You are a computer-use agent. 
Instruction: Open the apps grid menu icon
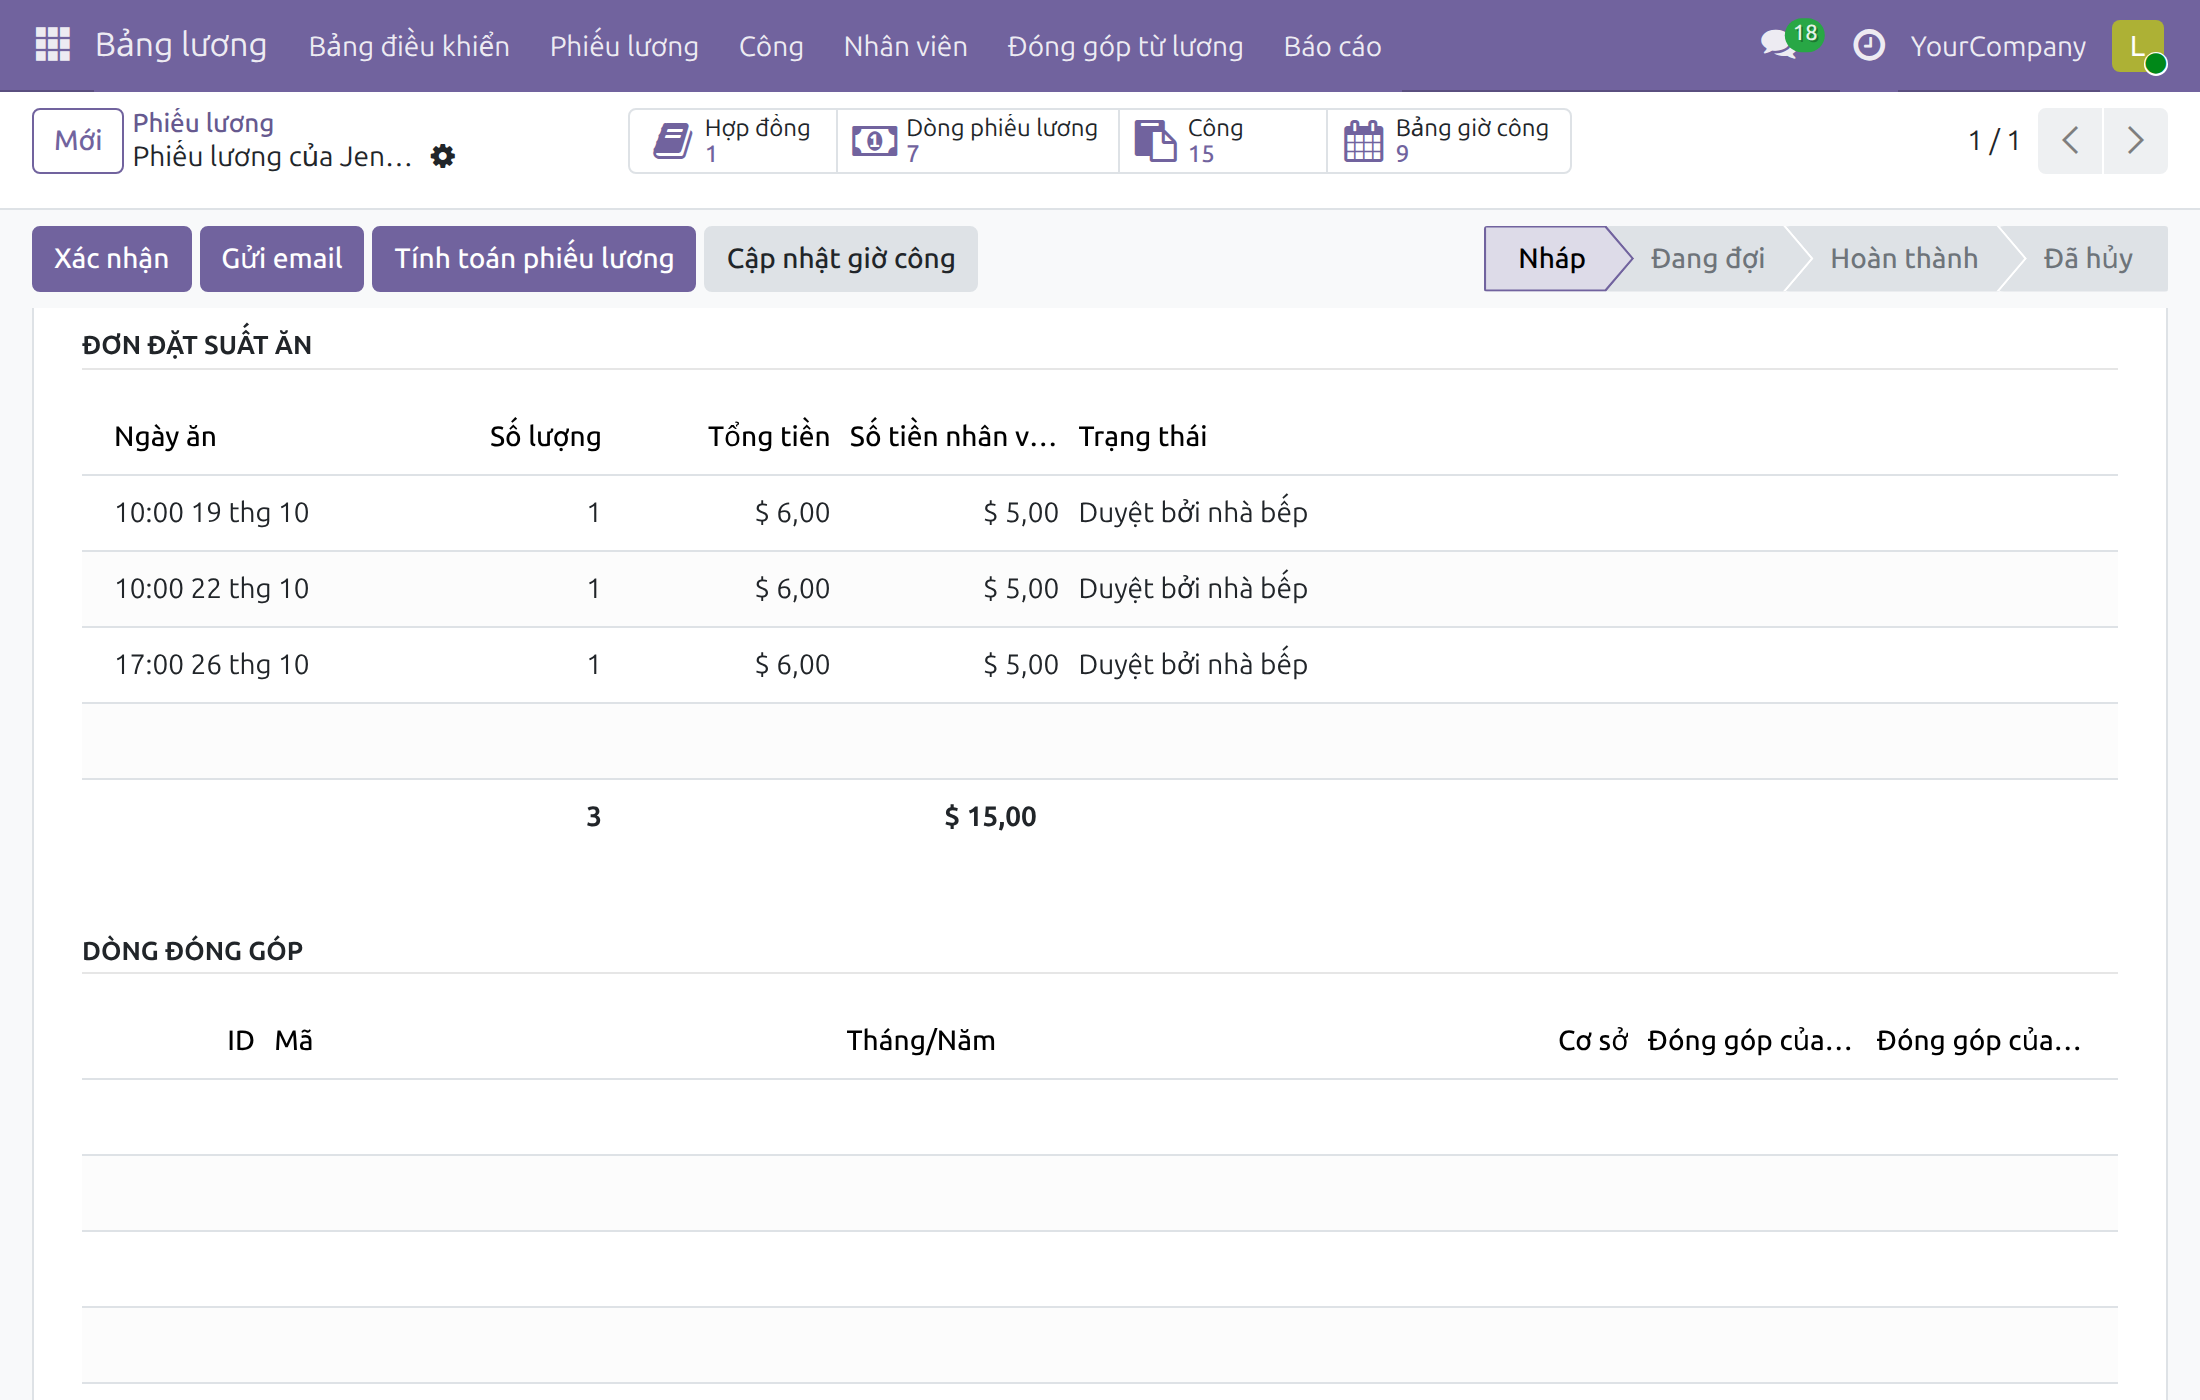point(52,45)
